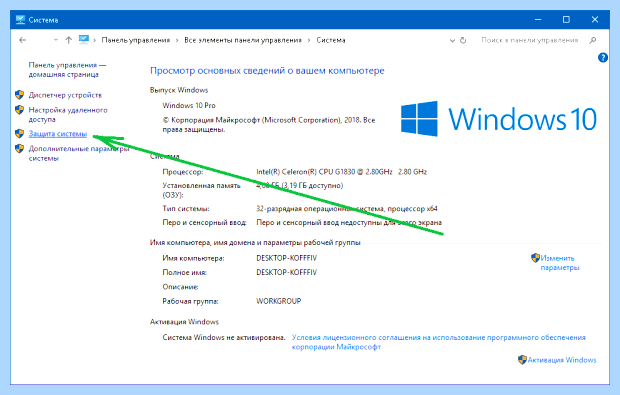The image size is (620, 395).
Task: Expand the address bar history dropdown
Action: pos(452,40)
